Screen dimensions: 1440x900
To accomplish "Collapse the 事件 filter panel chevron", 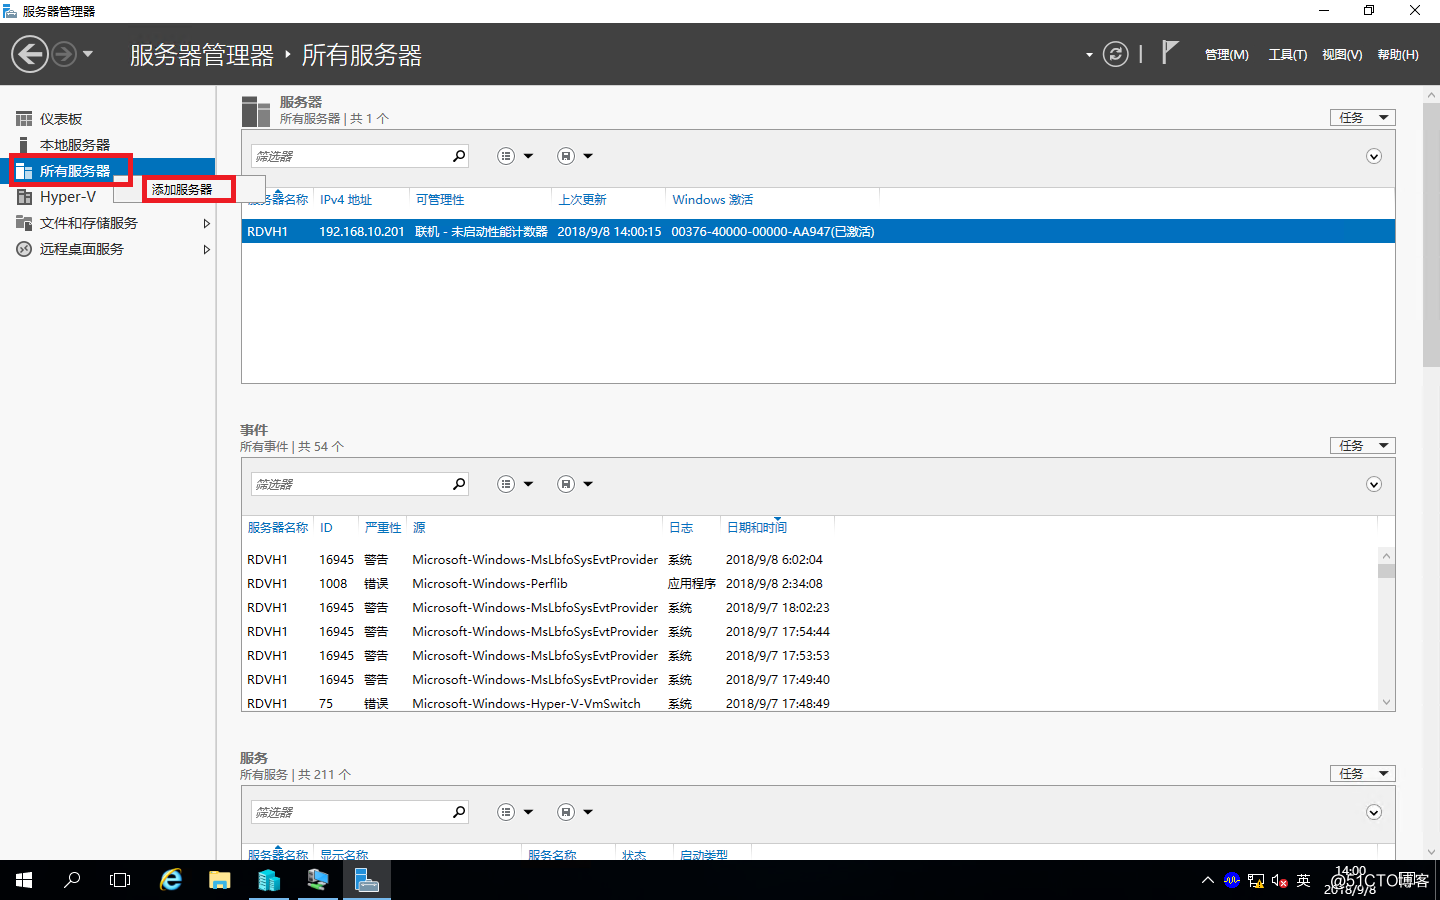I will [1374, 484].
